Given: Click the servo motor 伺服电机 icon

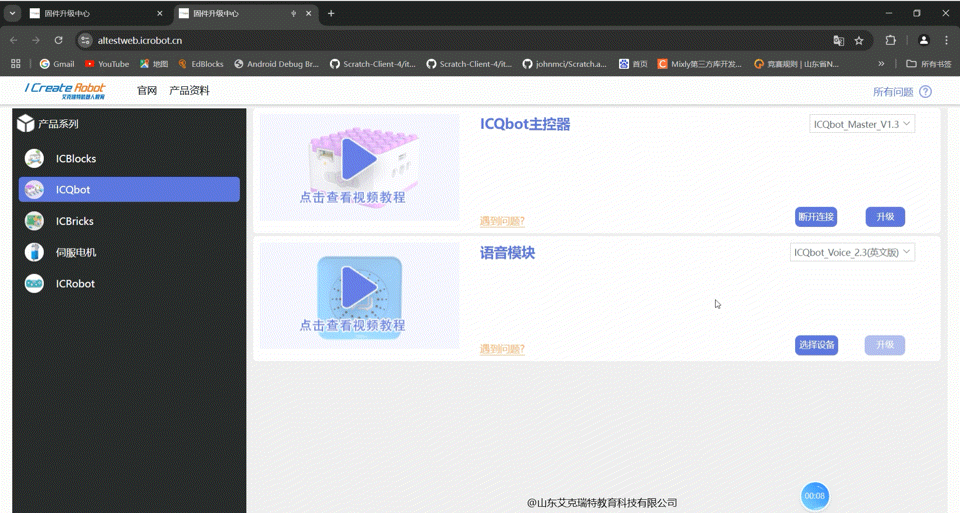Looking at the screenshot, I should [x=34, y=252].
